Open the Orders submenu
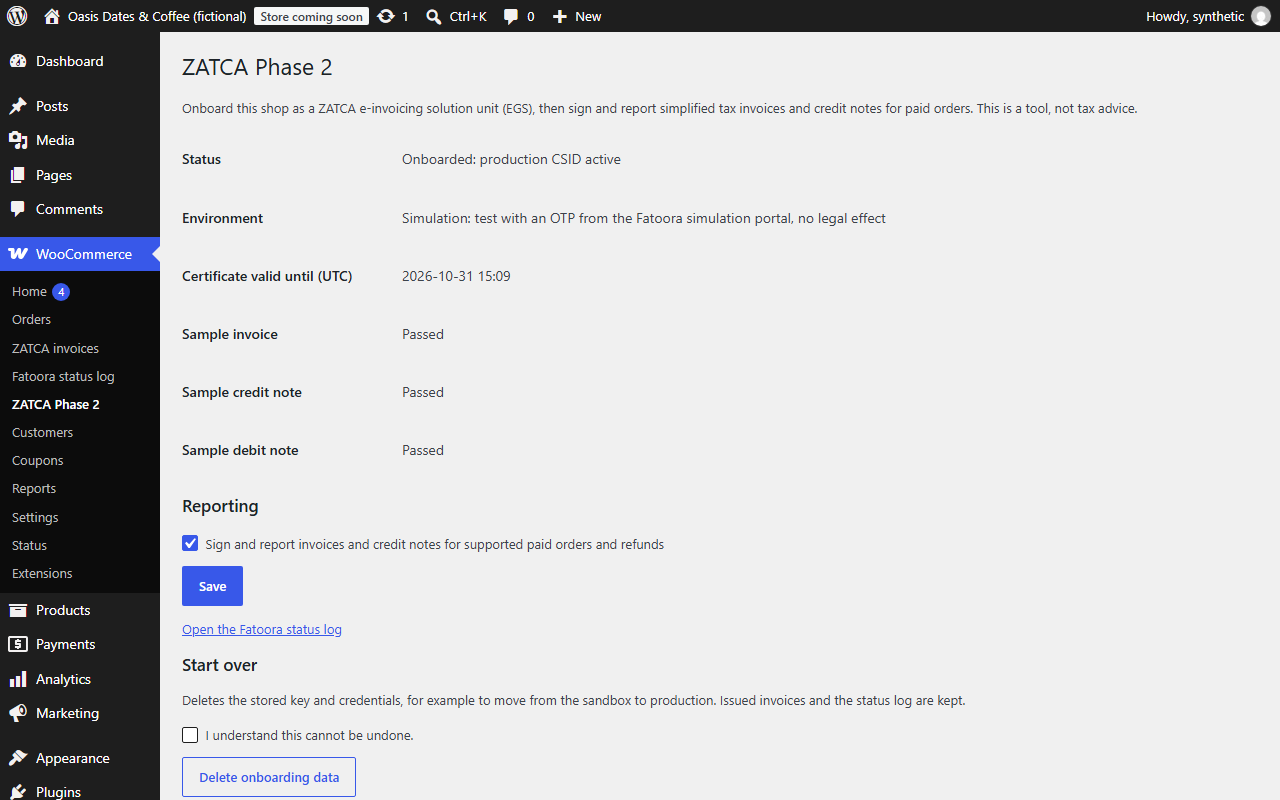This screenshot has width=1280, height=800. pos(80,319)
